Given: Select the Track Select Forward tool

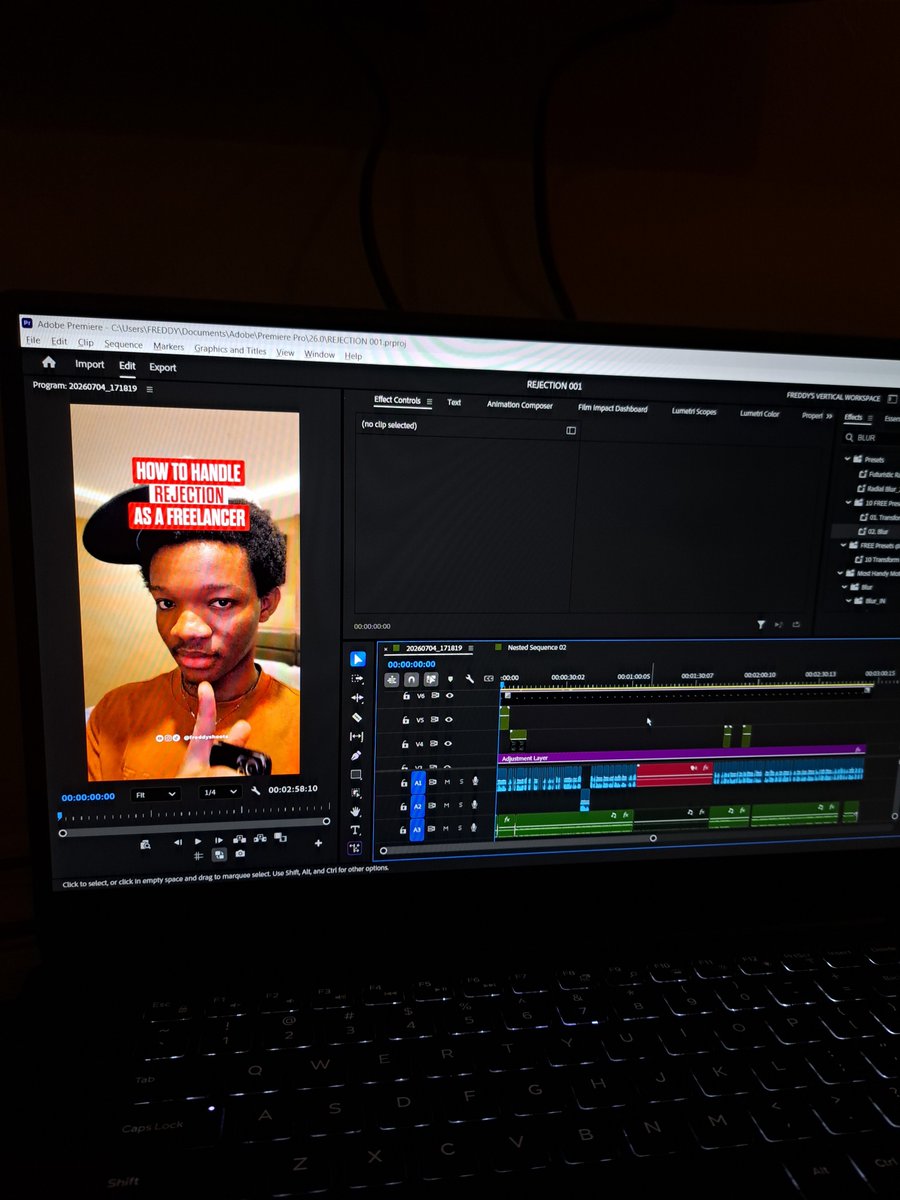Looking at the screenshot, I should (357, 678).
